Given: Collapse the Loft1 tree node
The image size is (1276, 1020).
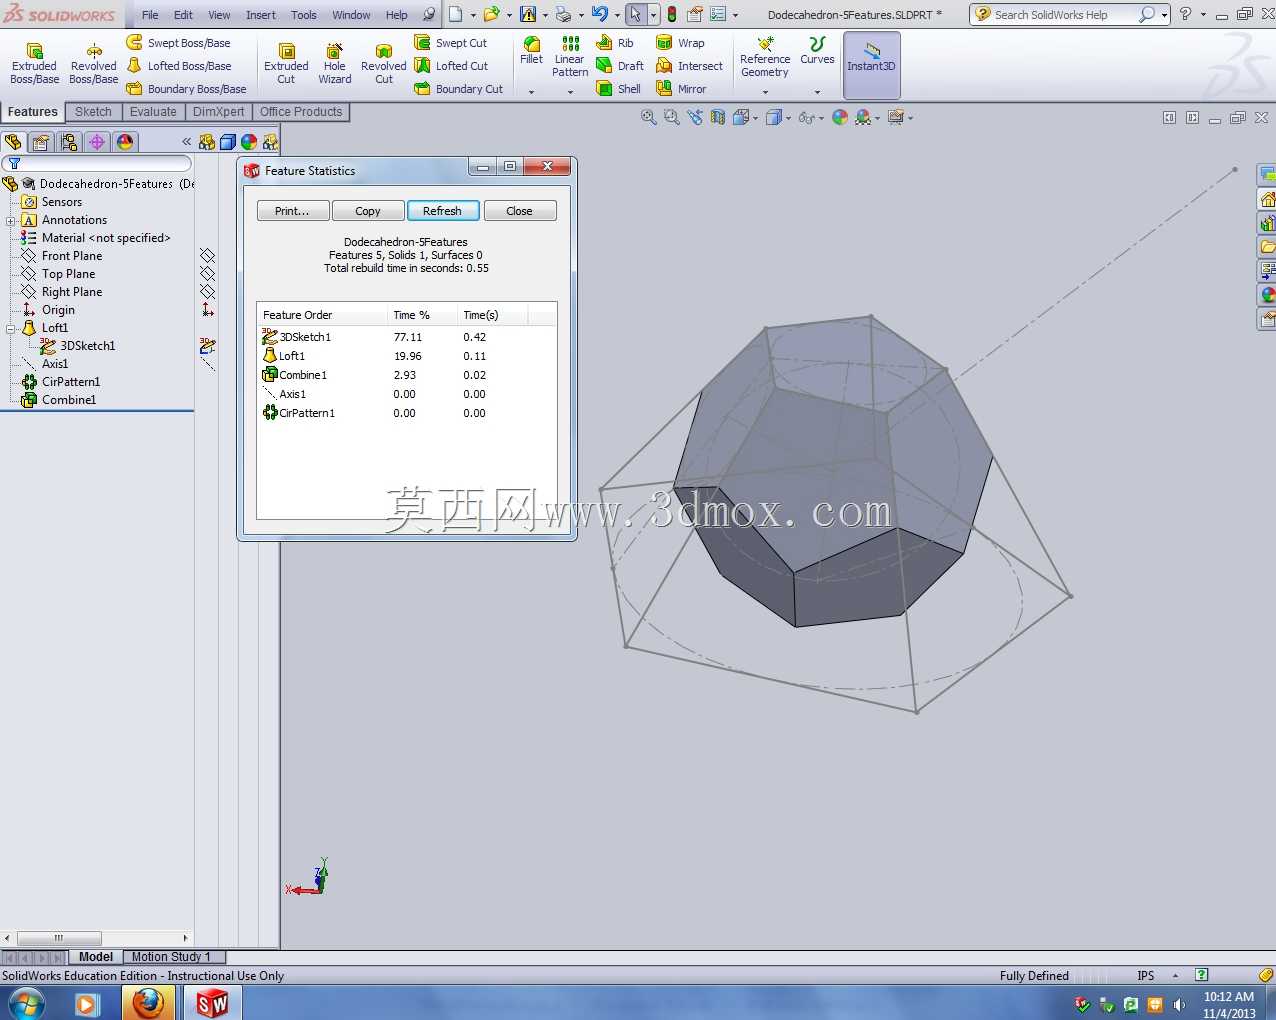Looking at the screenshot, I should click(10, 329).
